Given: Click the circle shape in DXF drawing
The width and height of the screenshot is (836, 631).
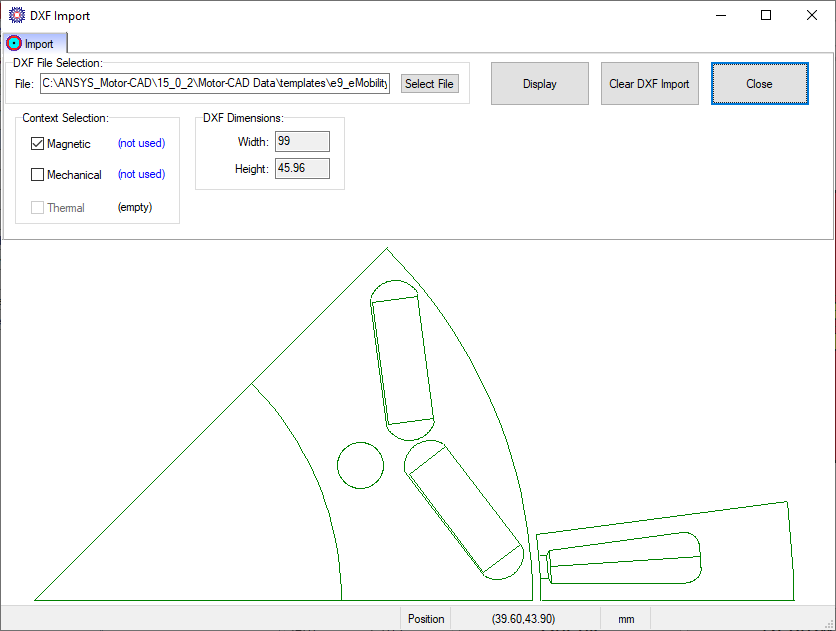Looking at the screenshot, I should tap(360, 465).
